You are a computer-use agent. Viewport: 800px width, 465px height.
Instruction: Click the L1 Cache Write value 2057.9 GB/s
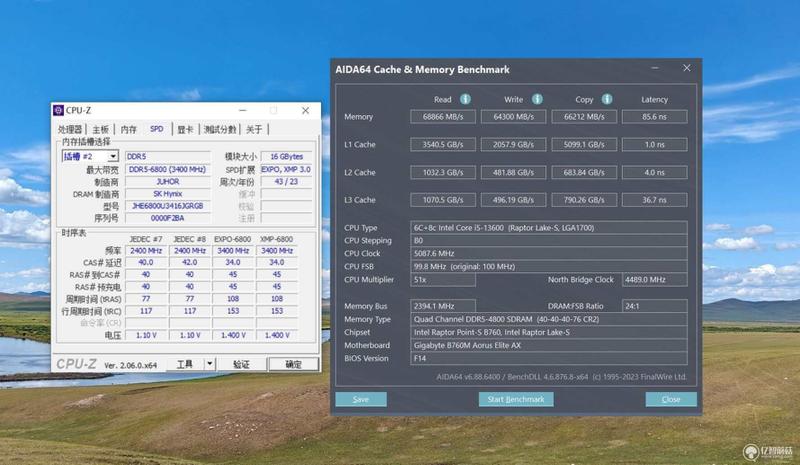click(x=513, y=144)
